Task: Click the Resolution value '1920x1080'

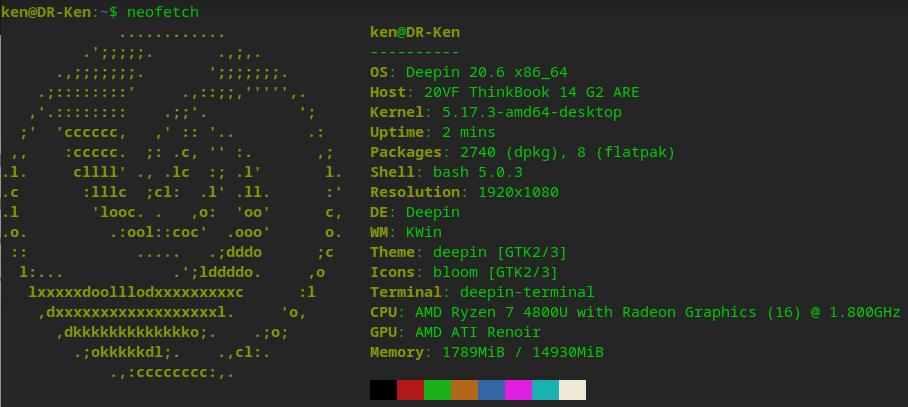Action: (x=519, y=192)
